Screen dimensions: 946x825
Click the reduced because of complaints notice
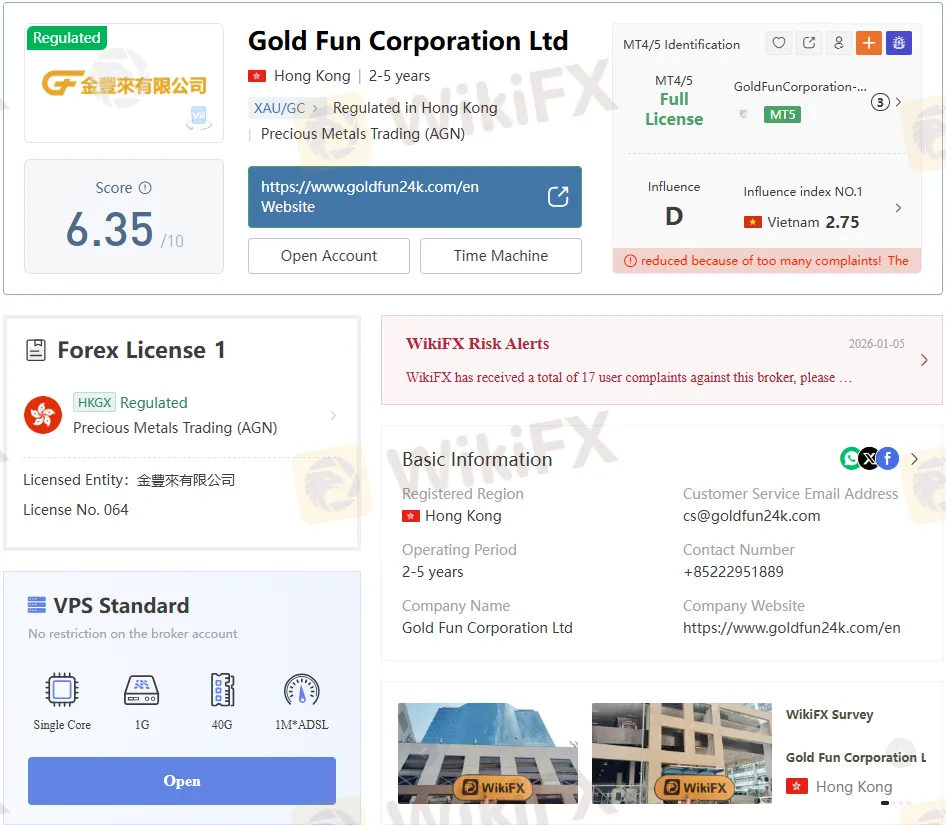pos(766,261)
